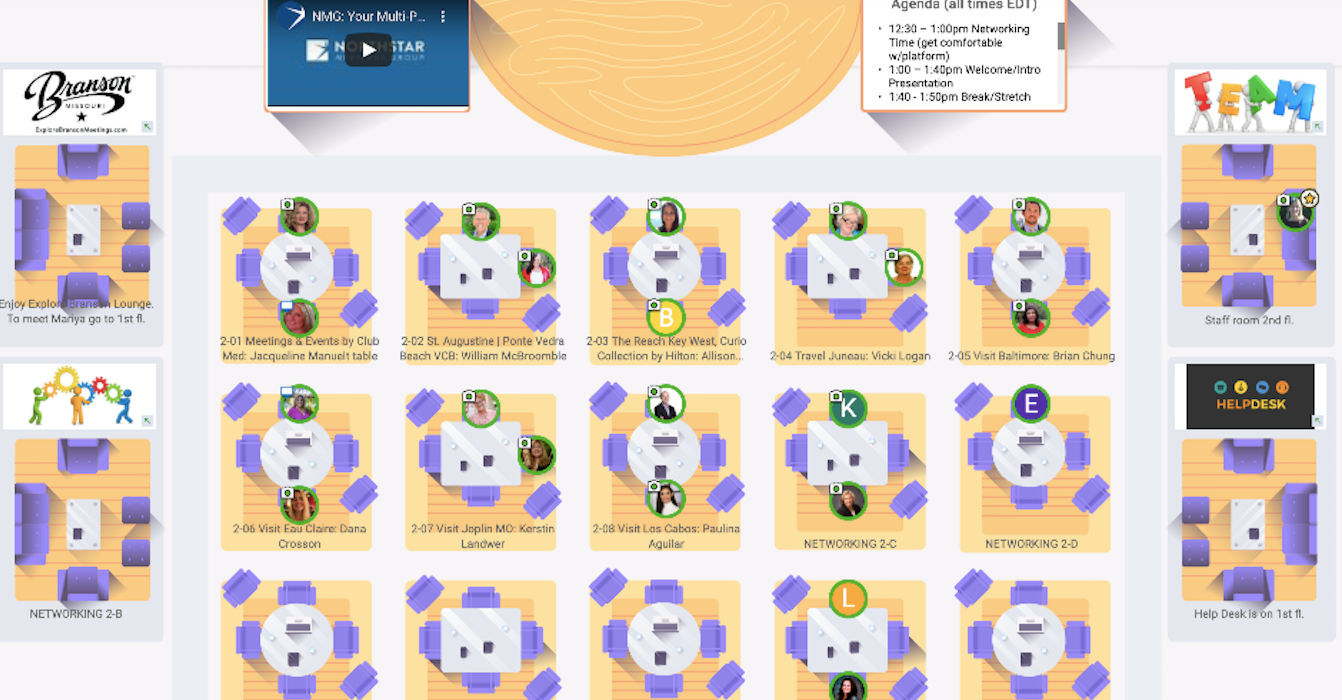Click the 'Help Desk is on 1st fl.' label
Viewport: 1342px width, 700px height.
[x=1249, y=614]
